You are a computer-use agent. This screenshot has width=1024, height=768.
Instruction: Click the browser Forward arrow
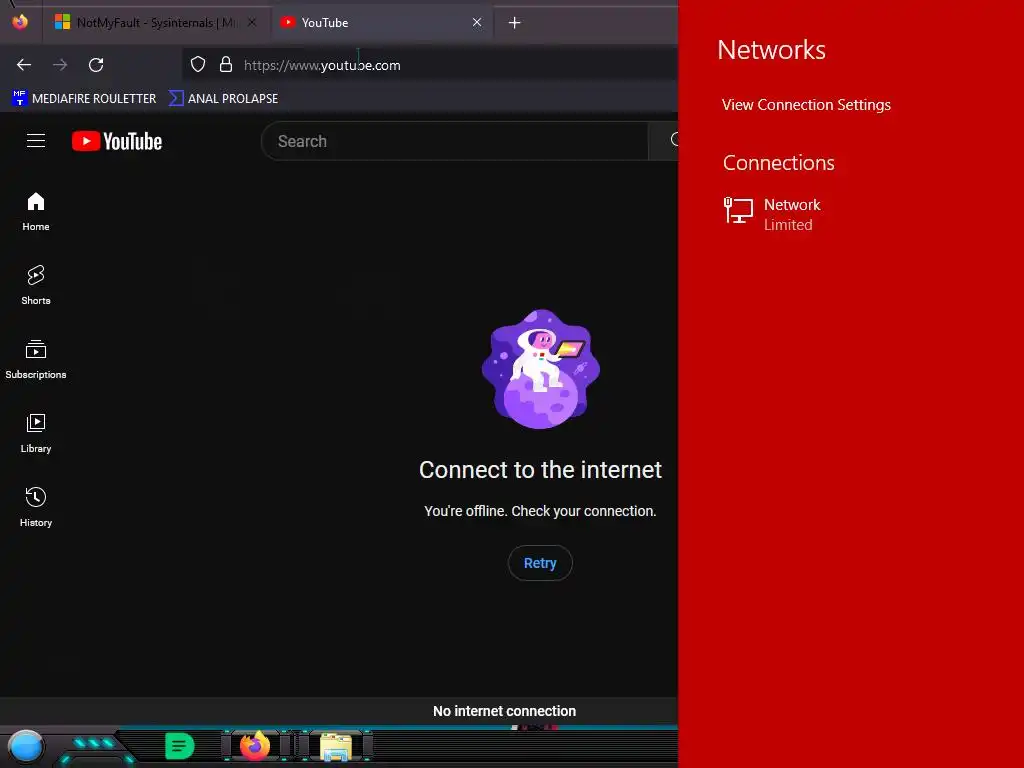tap(60, 65)
